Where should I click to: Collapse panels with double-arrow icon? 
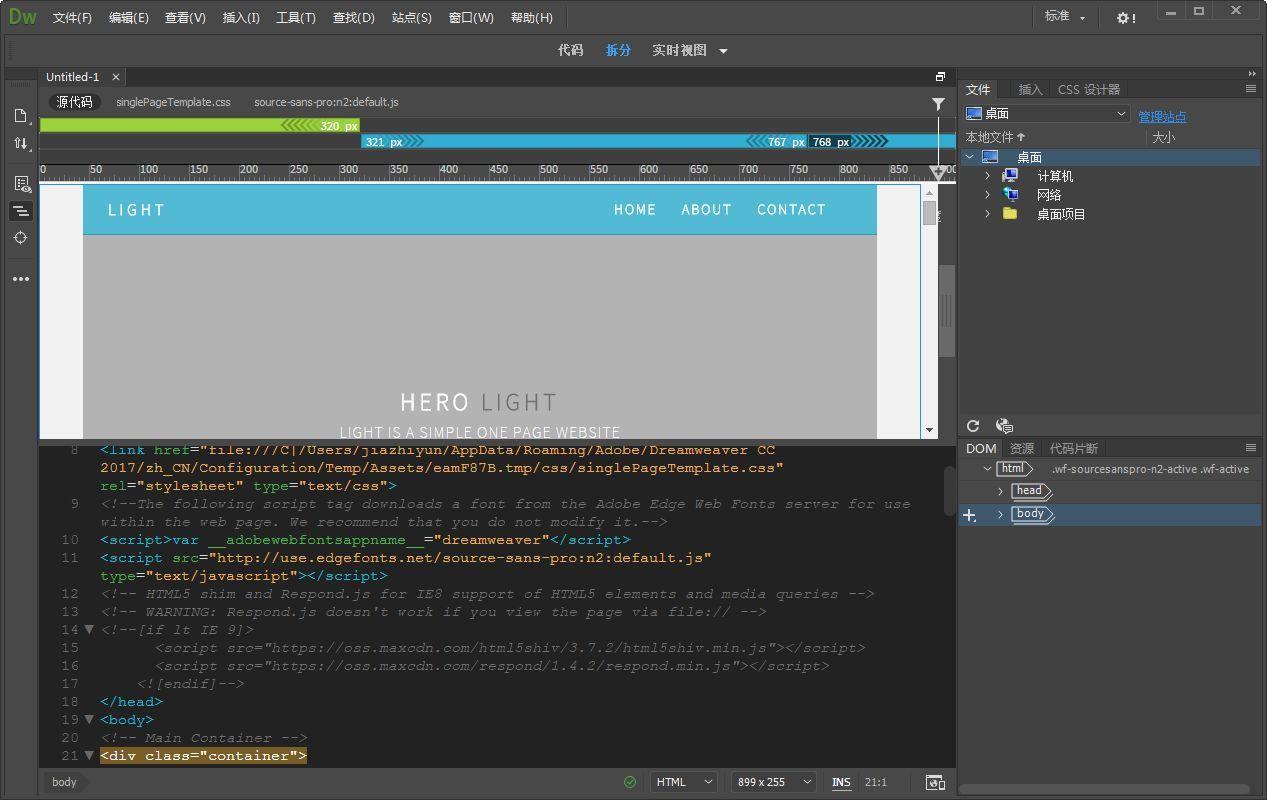(x=1252, y=73)
